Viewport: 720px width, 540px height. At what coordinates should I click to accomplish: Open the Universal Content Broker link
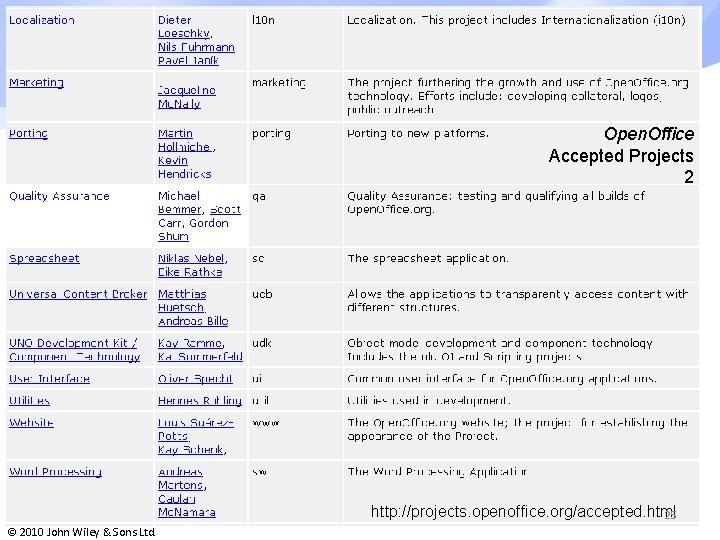78,294
